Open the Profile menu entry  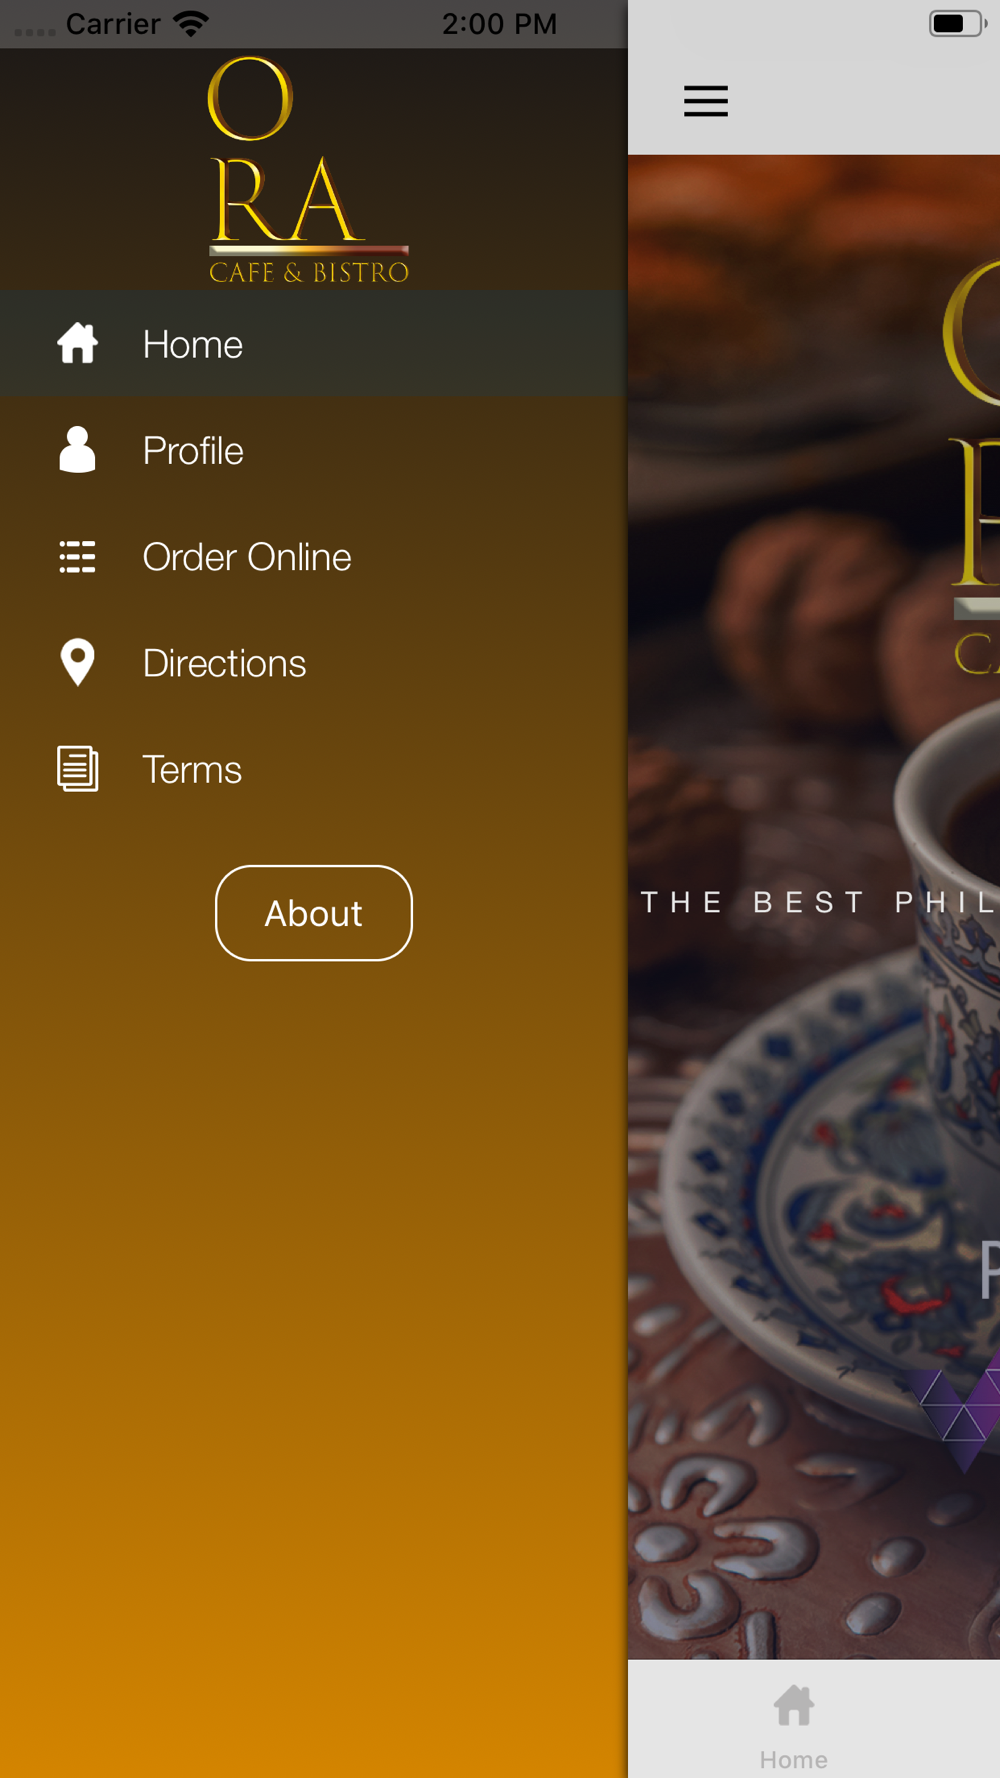pyautogui.click(x=314, y=450)
